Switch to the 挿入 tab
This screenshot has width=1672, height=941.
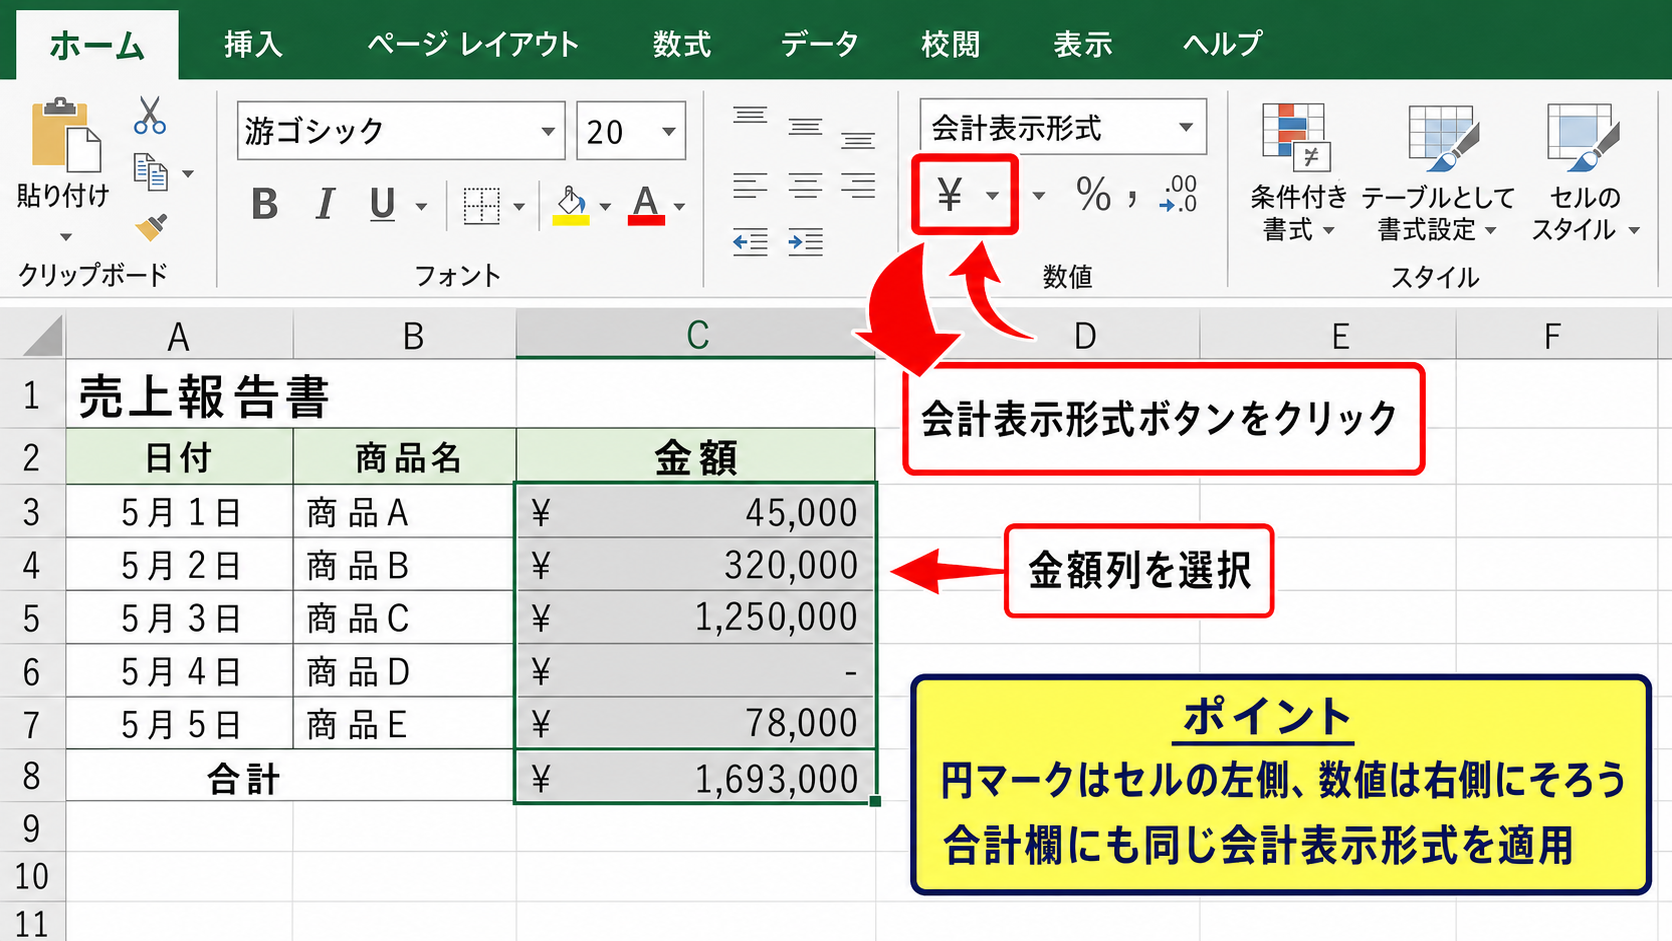253,44
